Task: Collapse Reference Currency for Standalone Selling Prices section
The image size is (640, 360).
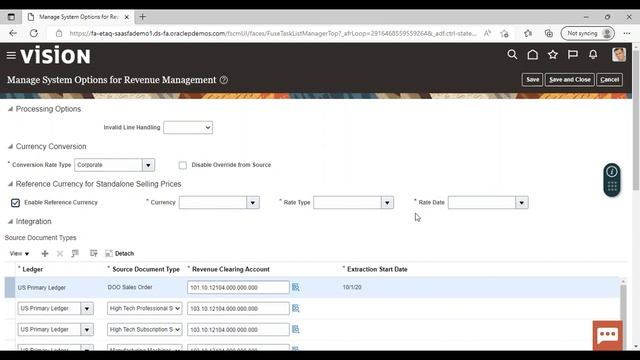Action: click(x=10, y=184)
